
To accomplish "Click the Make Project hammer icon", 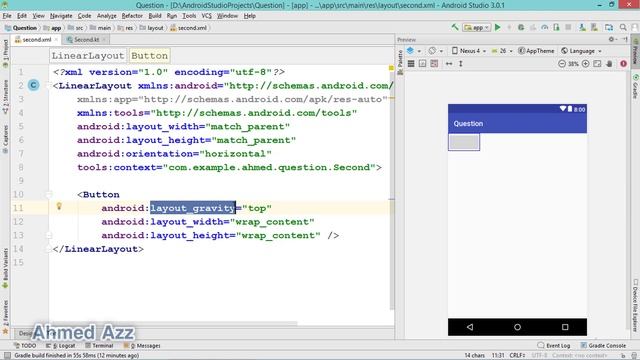I will coord(455,27).
